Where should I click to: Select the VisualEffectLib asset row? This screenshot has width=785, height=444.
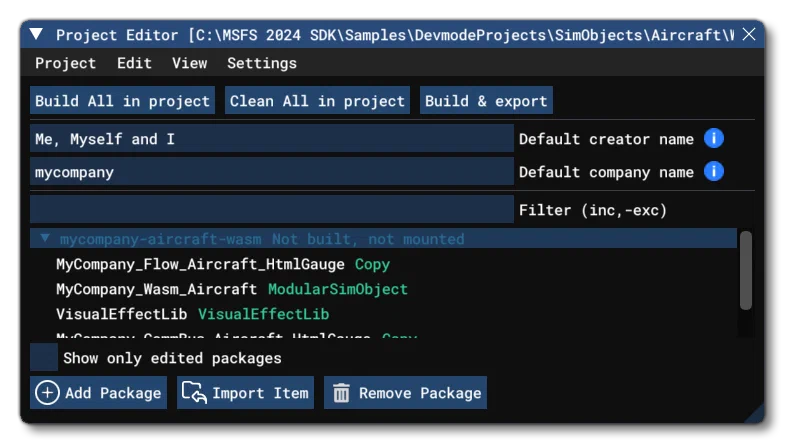click(x=193, y=314)
